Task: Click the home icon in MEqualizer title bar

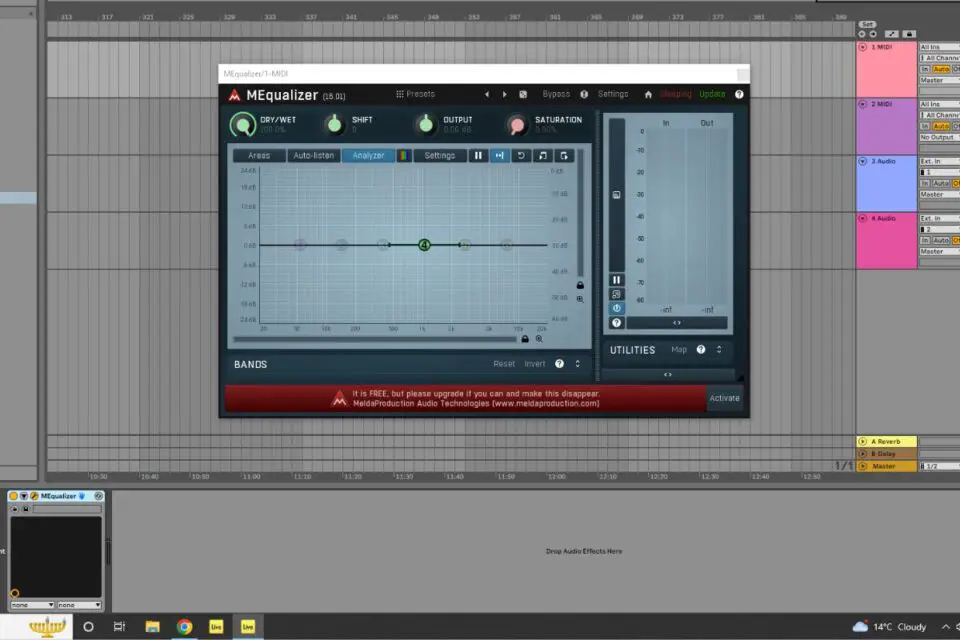Action: pyautogui.click(x=649, y=94)
